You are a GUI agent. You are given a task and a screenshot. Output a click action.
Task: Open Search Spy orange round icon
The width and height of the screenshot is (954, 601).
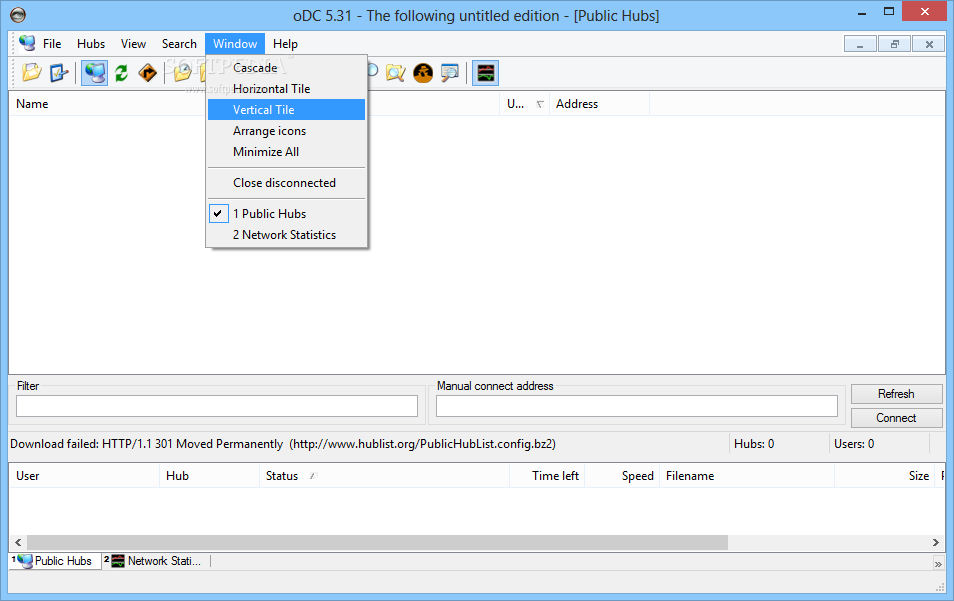(x=423, y=73)
